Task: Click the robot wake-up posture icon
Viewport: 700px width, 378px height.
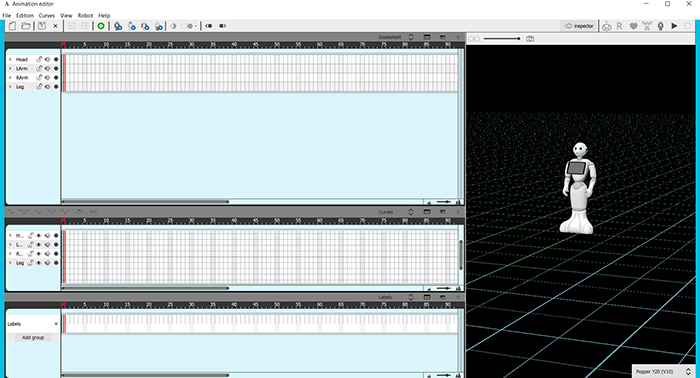Action: pos(647,26)
